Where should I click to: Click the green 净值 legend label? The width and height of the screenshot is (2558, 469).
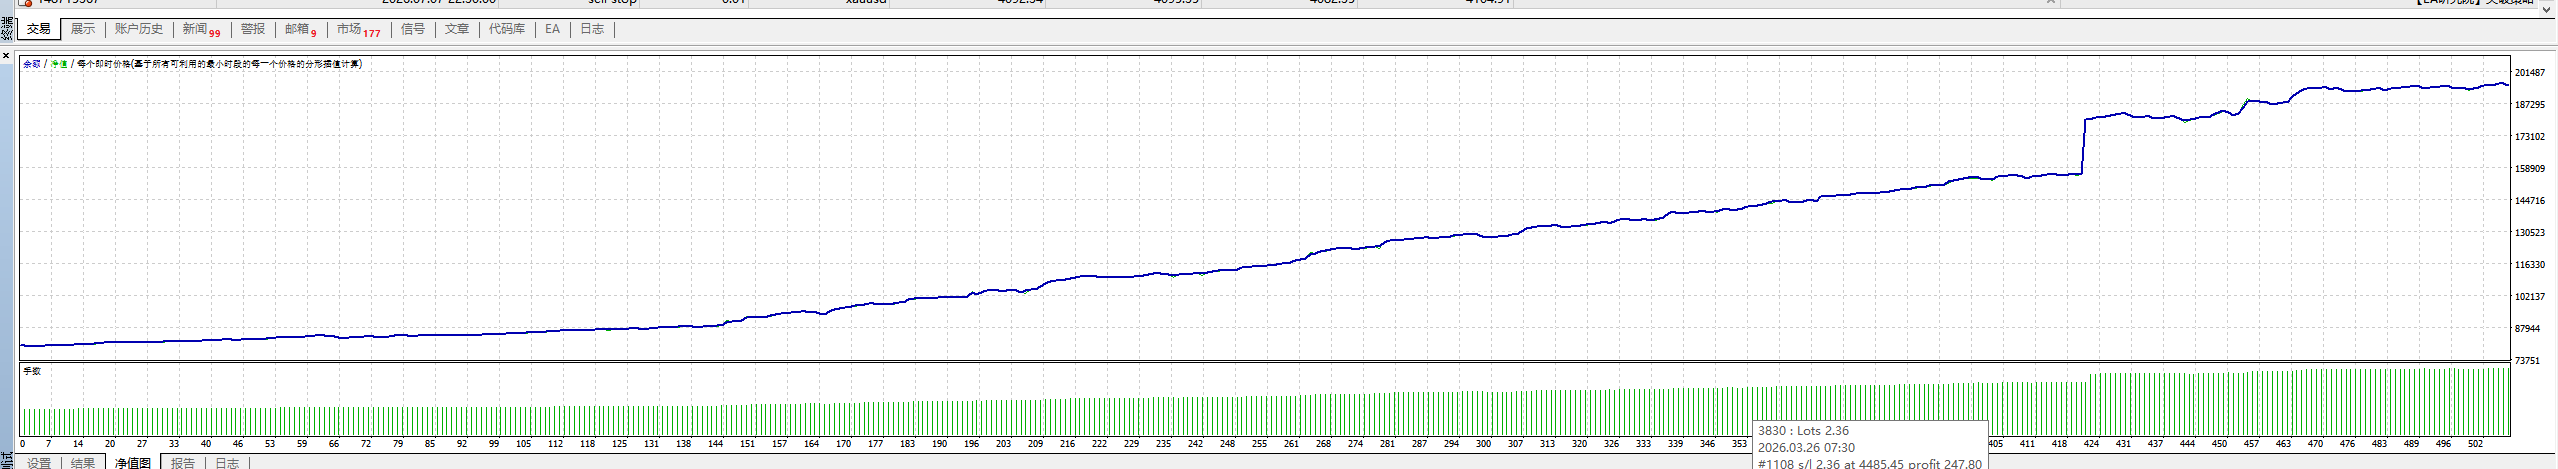(59, 64)
